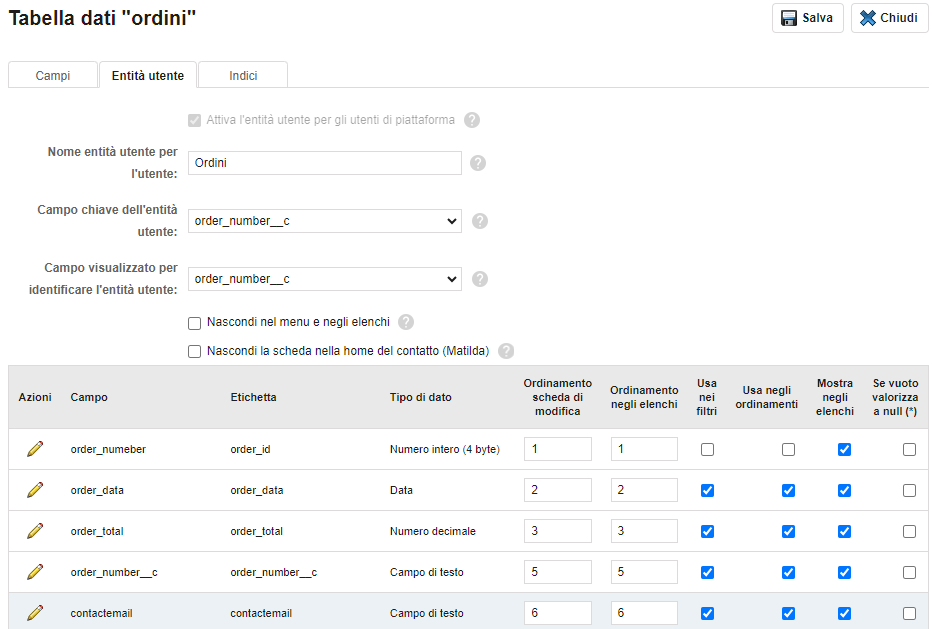
Task: Uncheck Mostra negli elenchi for order_total
Action: pos(844,531)
